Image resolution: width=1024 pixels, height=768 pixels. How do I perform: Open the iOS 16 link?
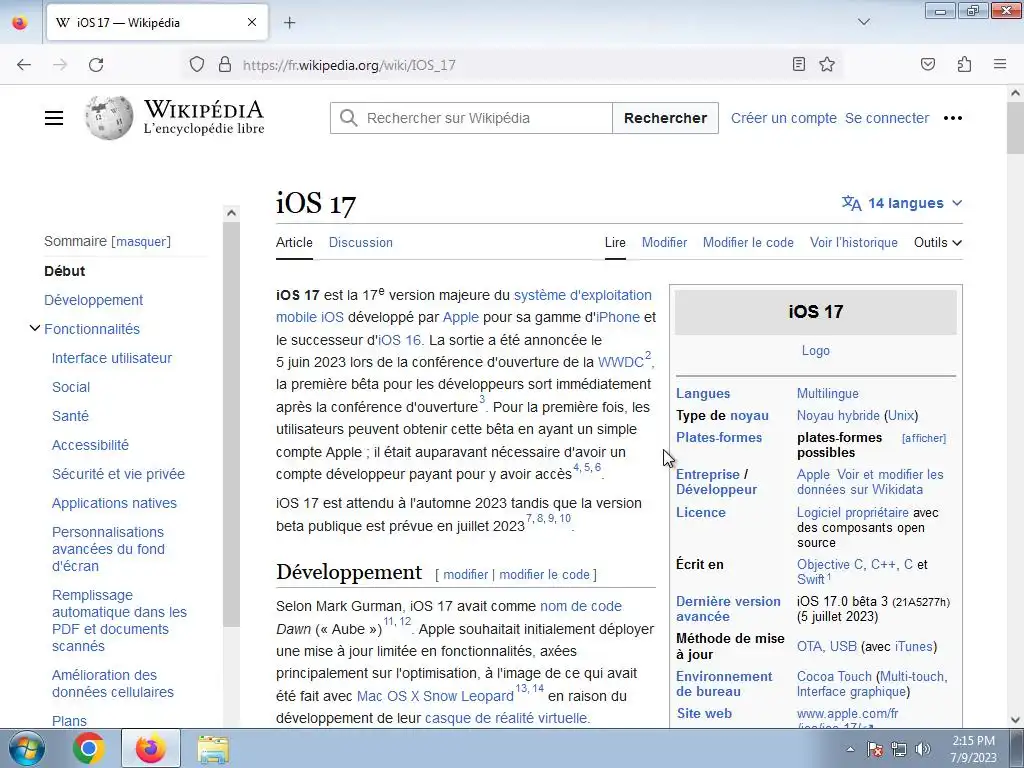pyautogui.click(x=400, y=340)
